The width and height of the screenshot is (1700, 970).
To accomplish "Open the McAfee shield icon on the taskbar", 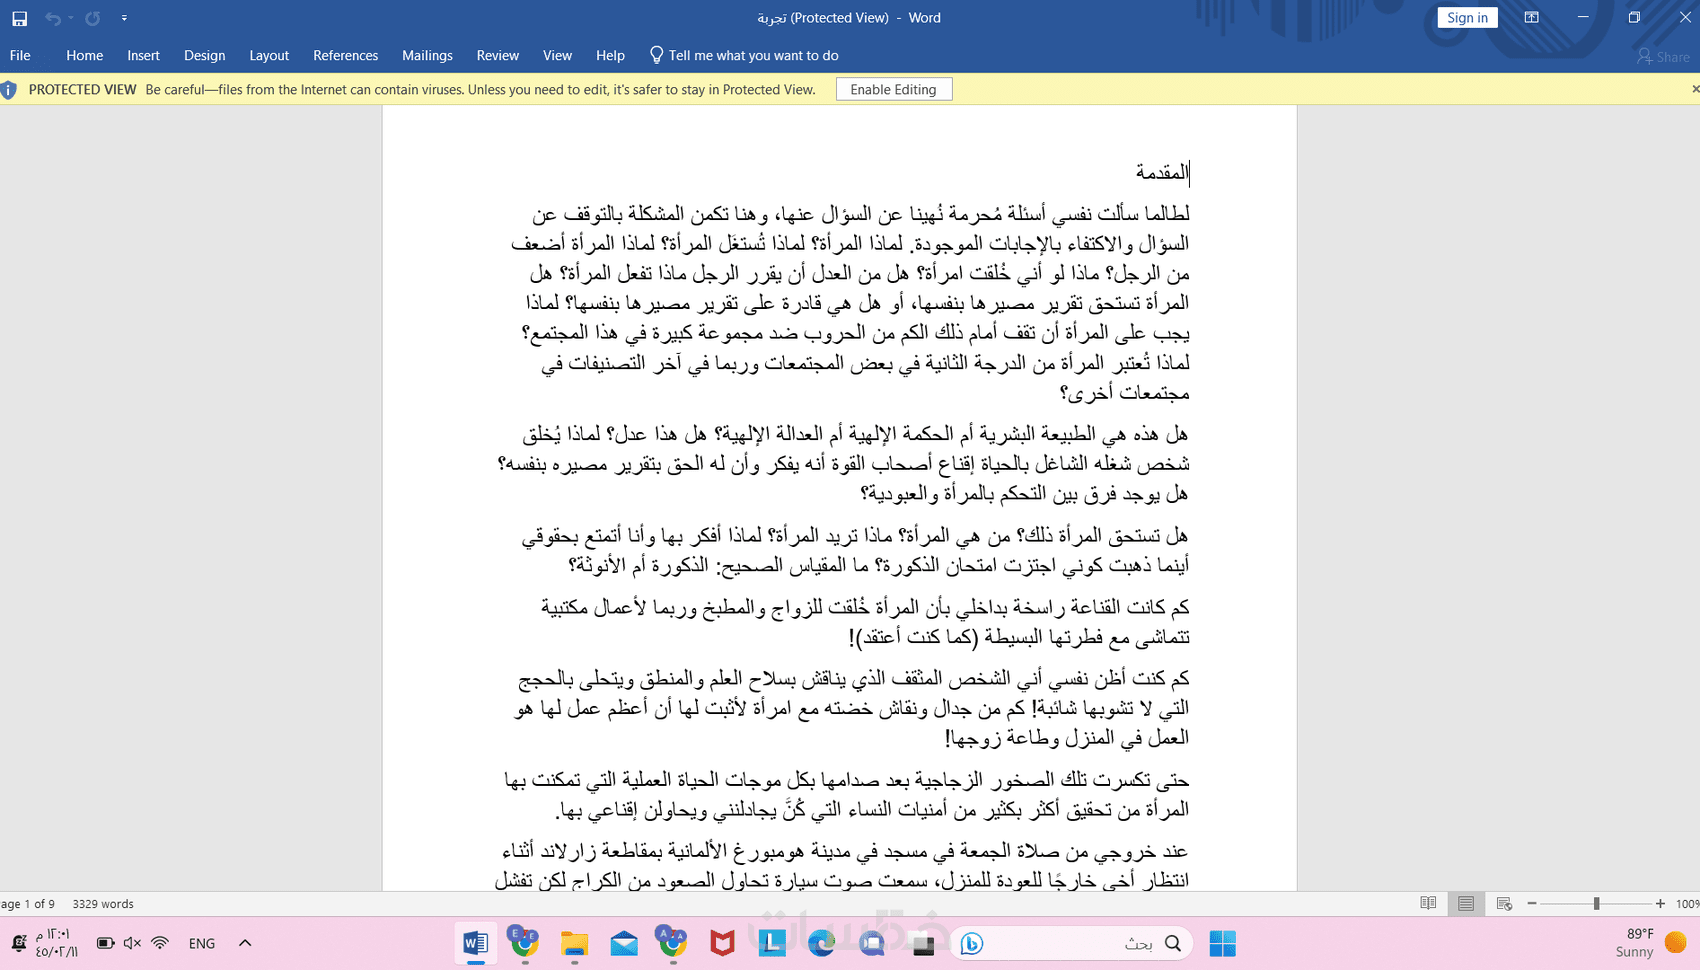I will click(x=722, y=943).
